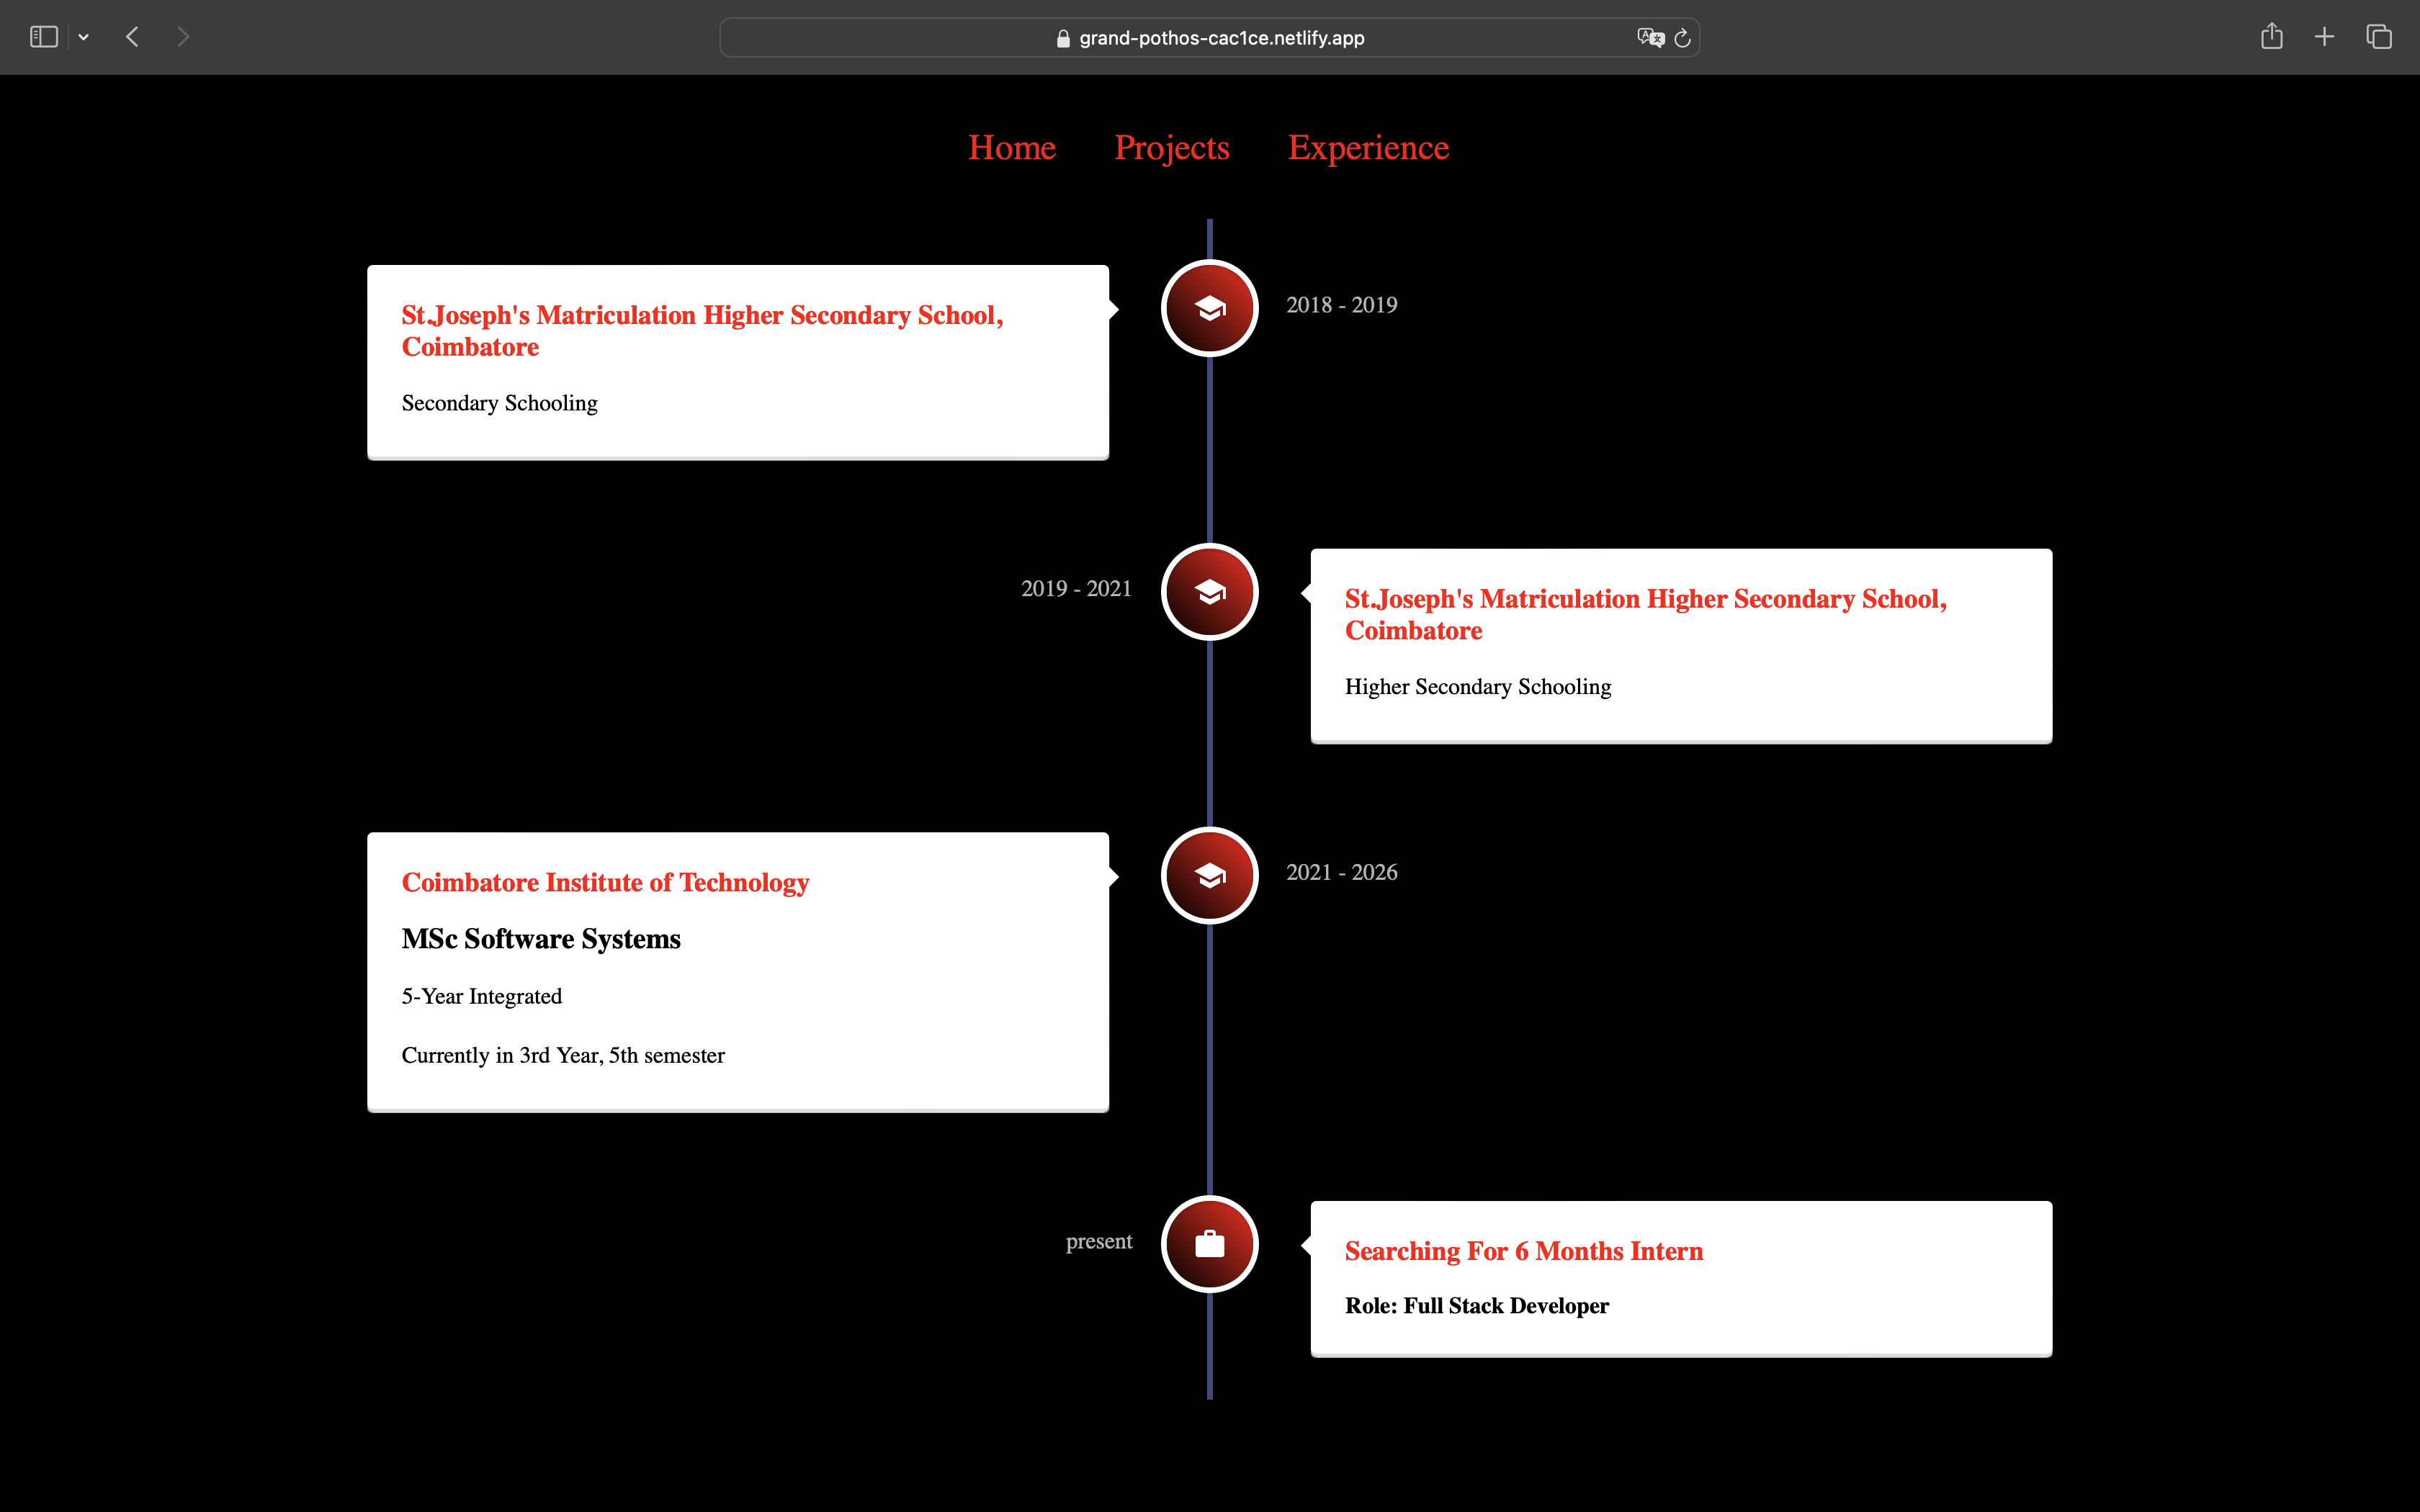Click the Coimbatore Institute of Technology heading
Viewport: 2420px width, 1512px height.
605,882
